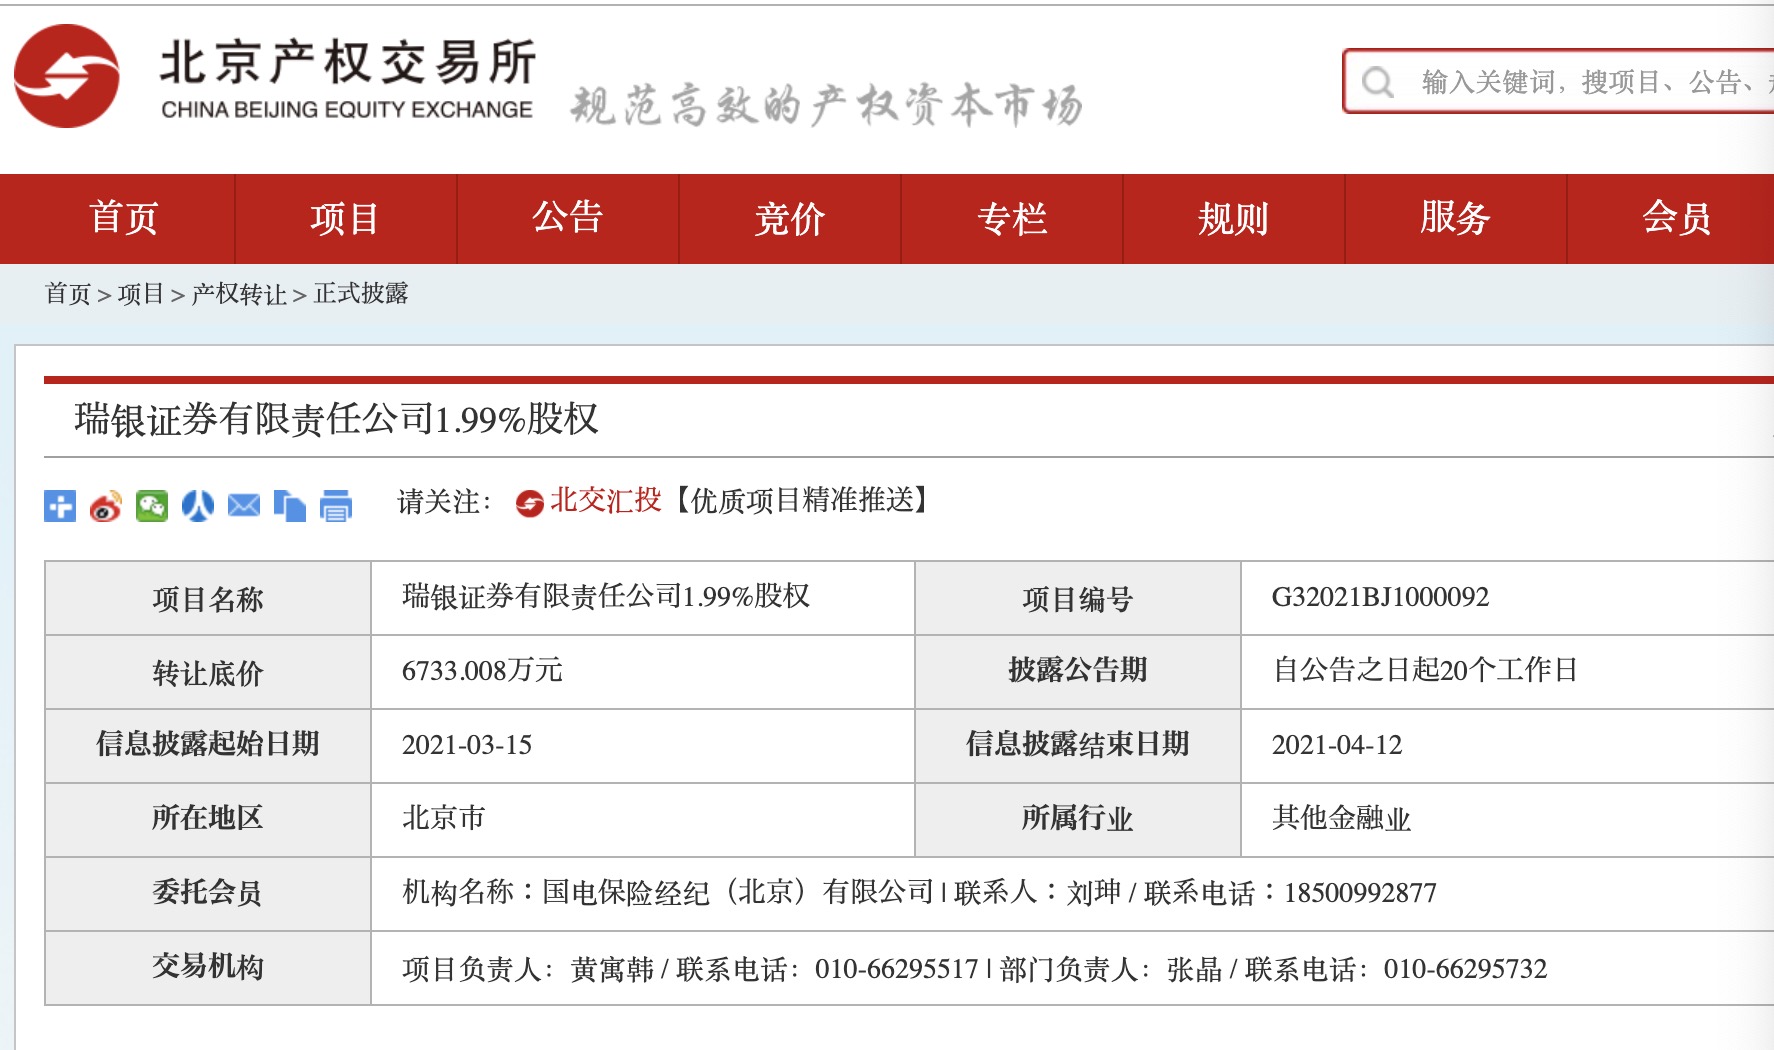The image size is (1774, 1050).
Task: Click the 交易机构 header cell
Action: [x=208, y=967]
